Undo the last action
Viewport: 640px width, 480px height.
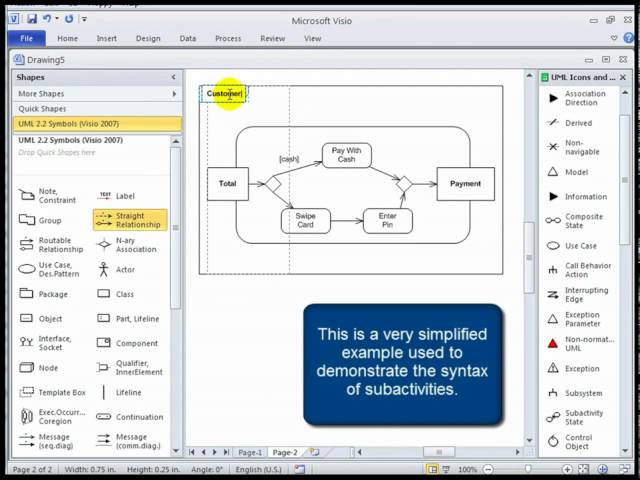click(x=47, y=18)
